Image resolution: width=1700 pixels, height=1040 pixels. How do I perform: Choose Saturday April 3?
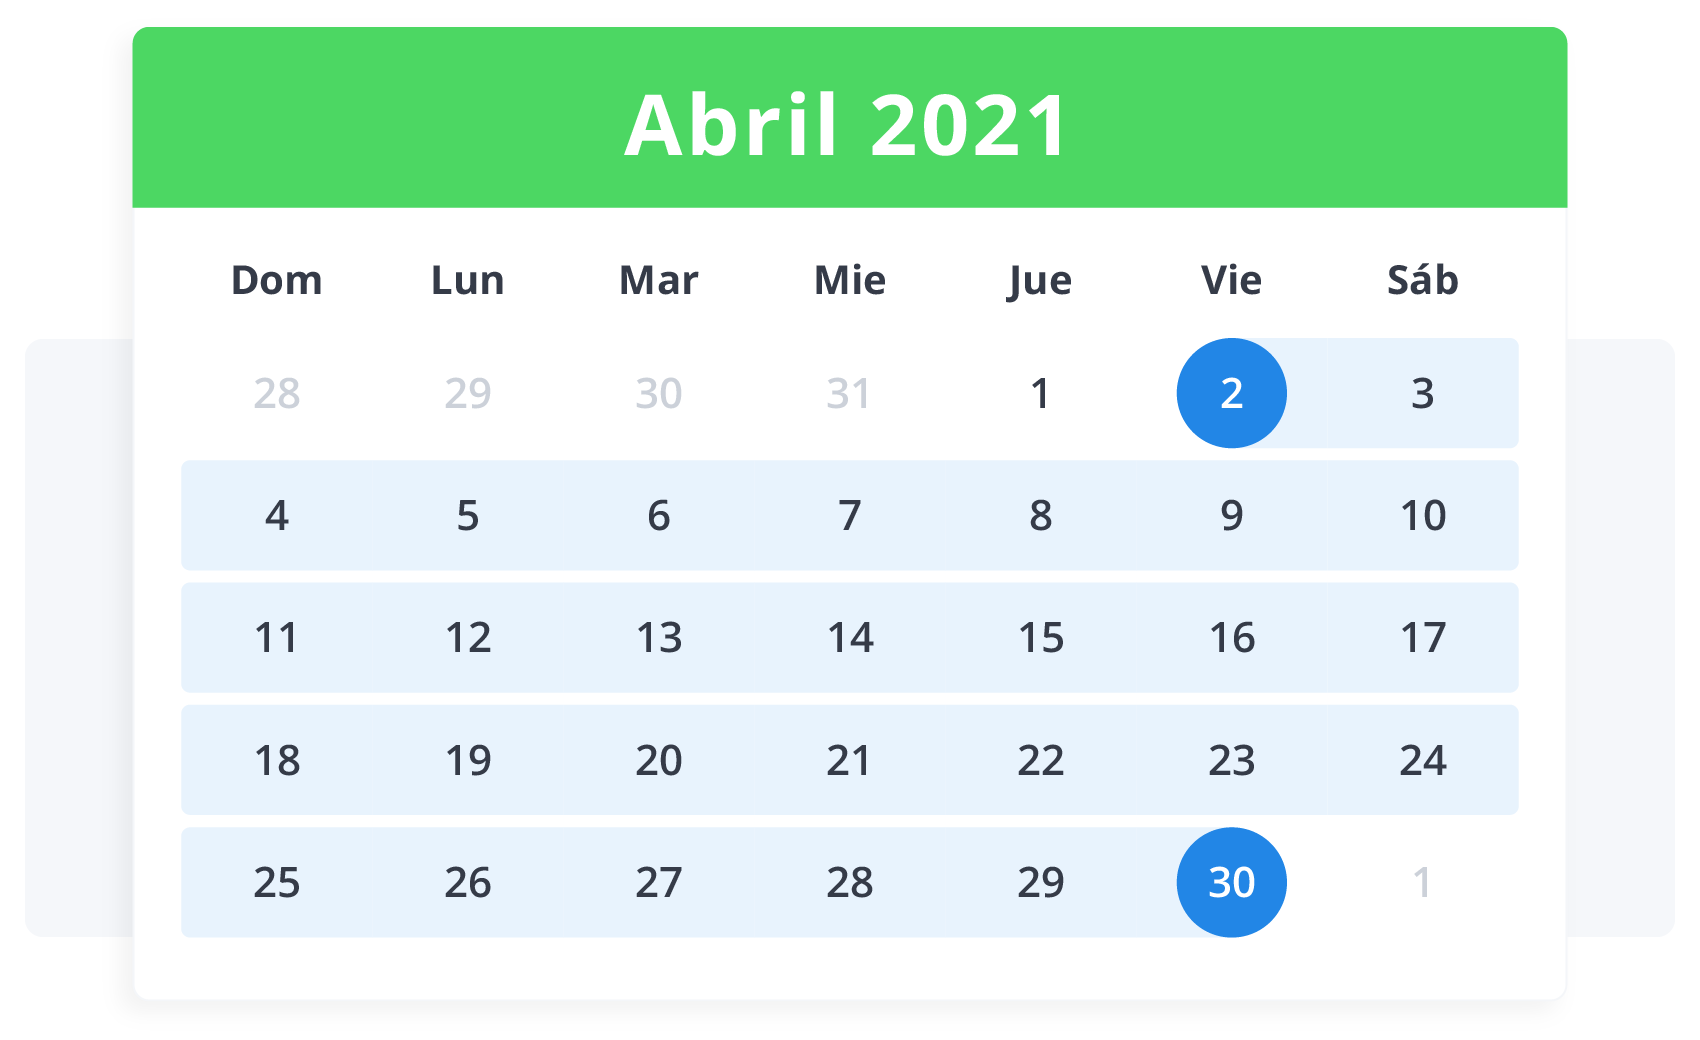coord(1422,393)
